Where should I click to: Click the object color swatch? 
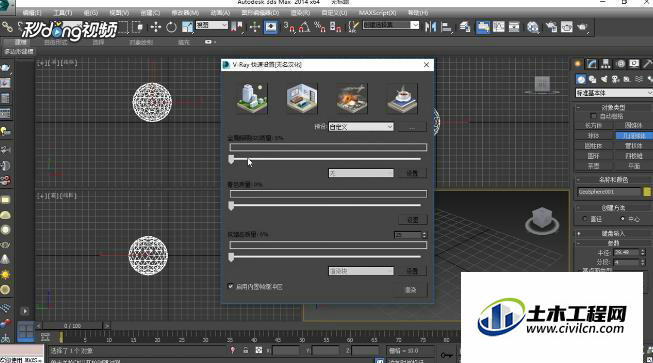click(647, 192)
